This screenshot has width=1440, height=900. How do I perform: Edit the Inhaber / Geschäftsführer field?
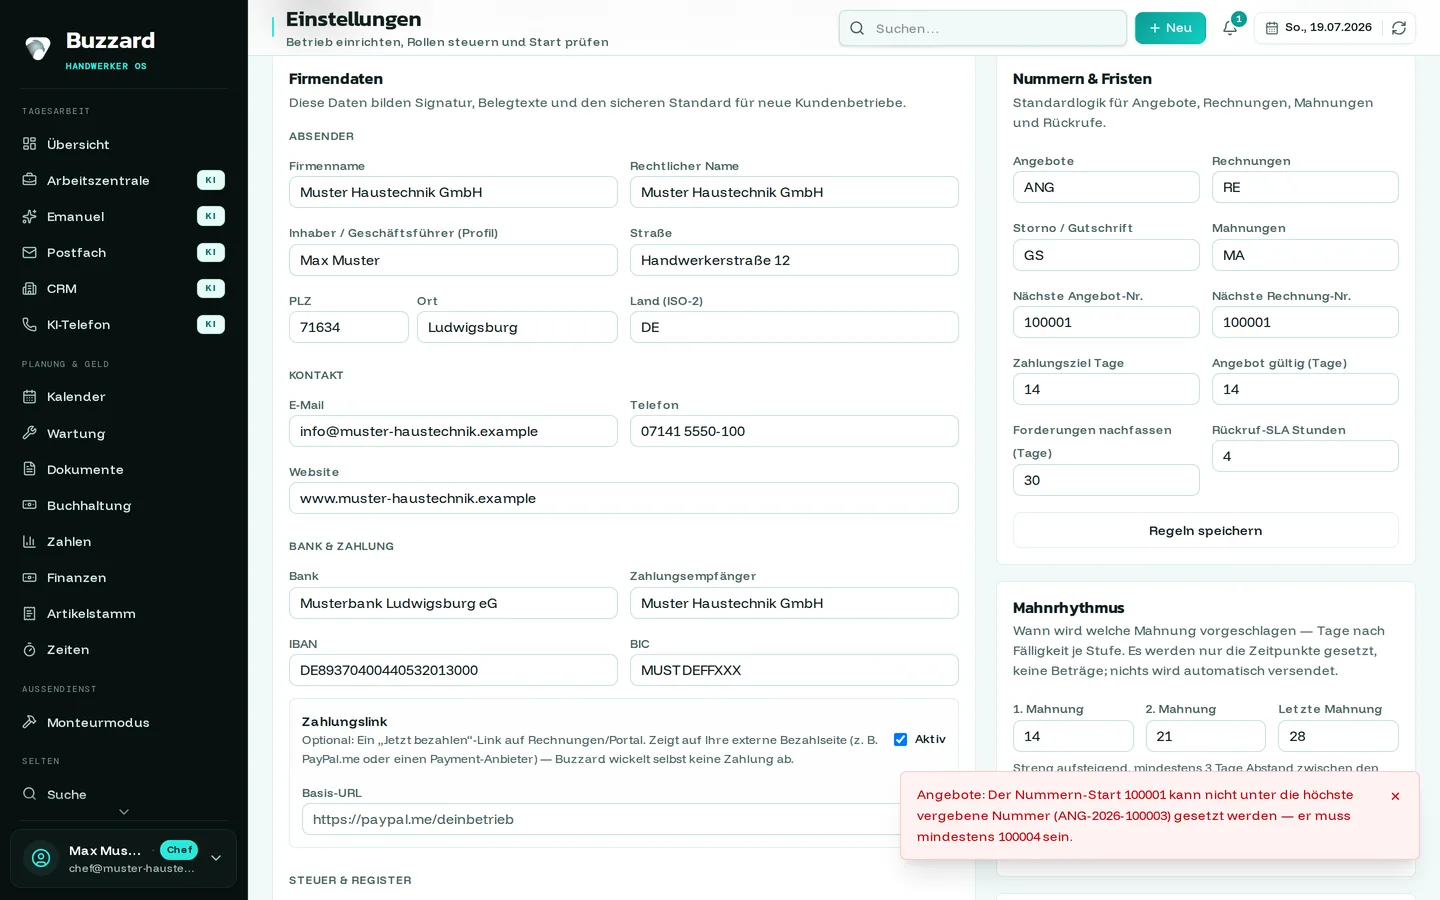pos(453,260)
